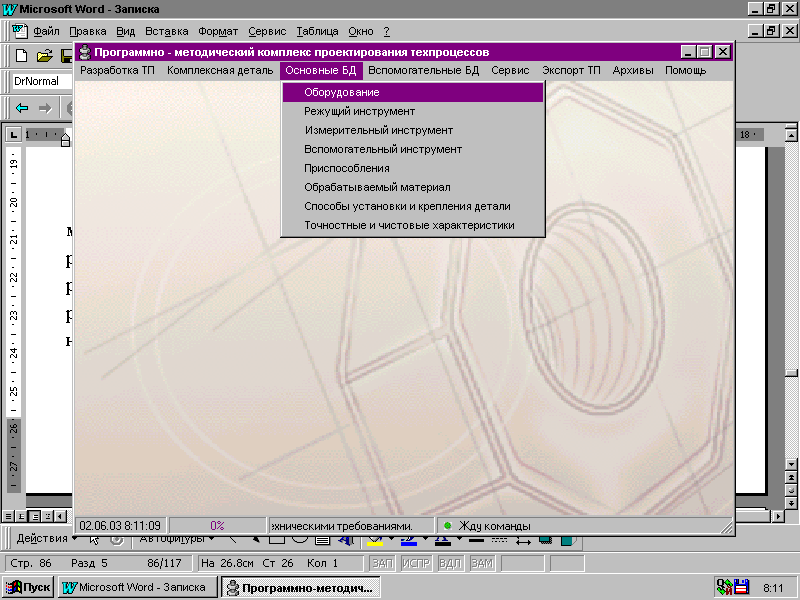Switch to the Microsoft Word - Записка taskbar button
Screen dimensions: 800x600
coord(137,587)
